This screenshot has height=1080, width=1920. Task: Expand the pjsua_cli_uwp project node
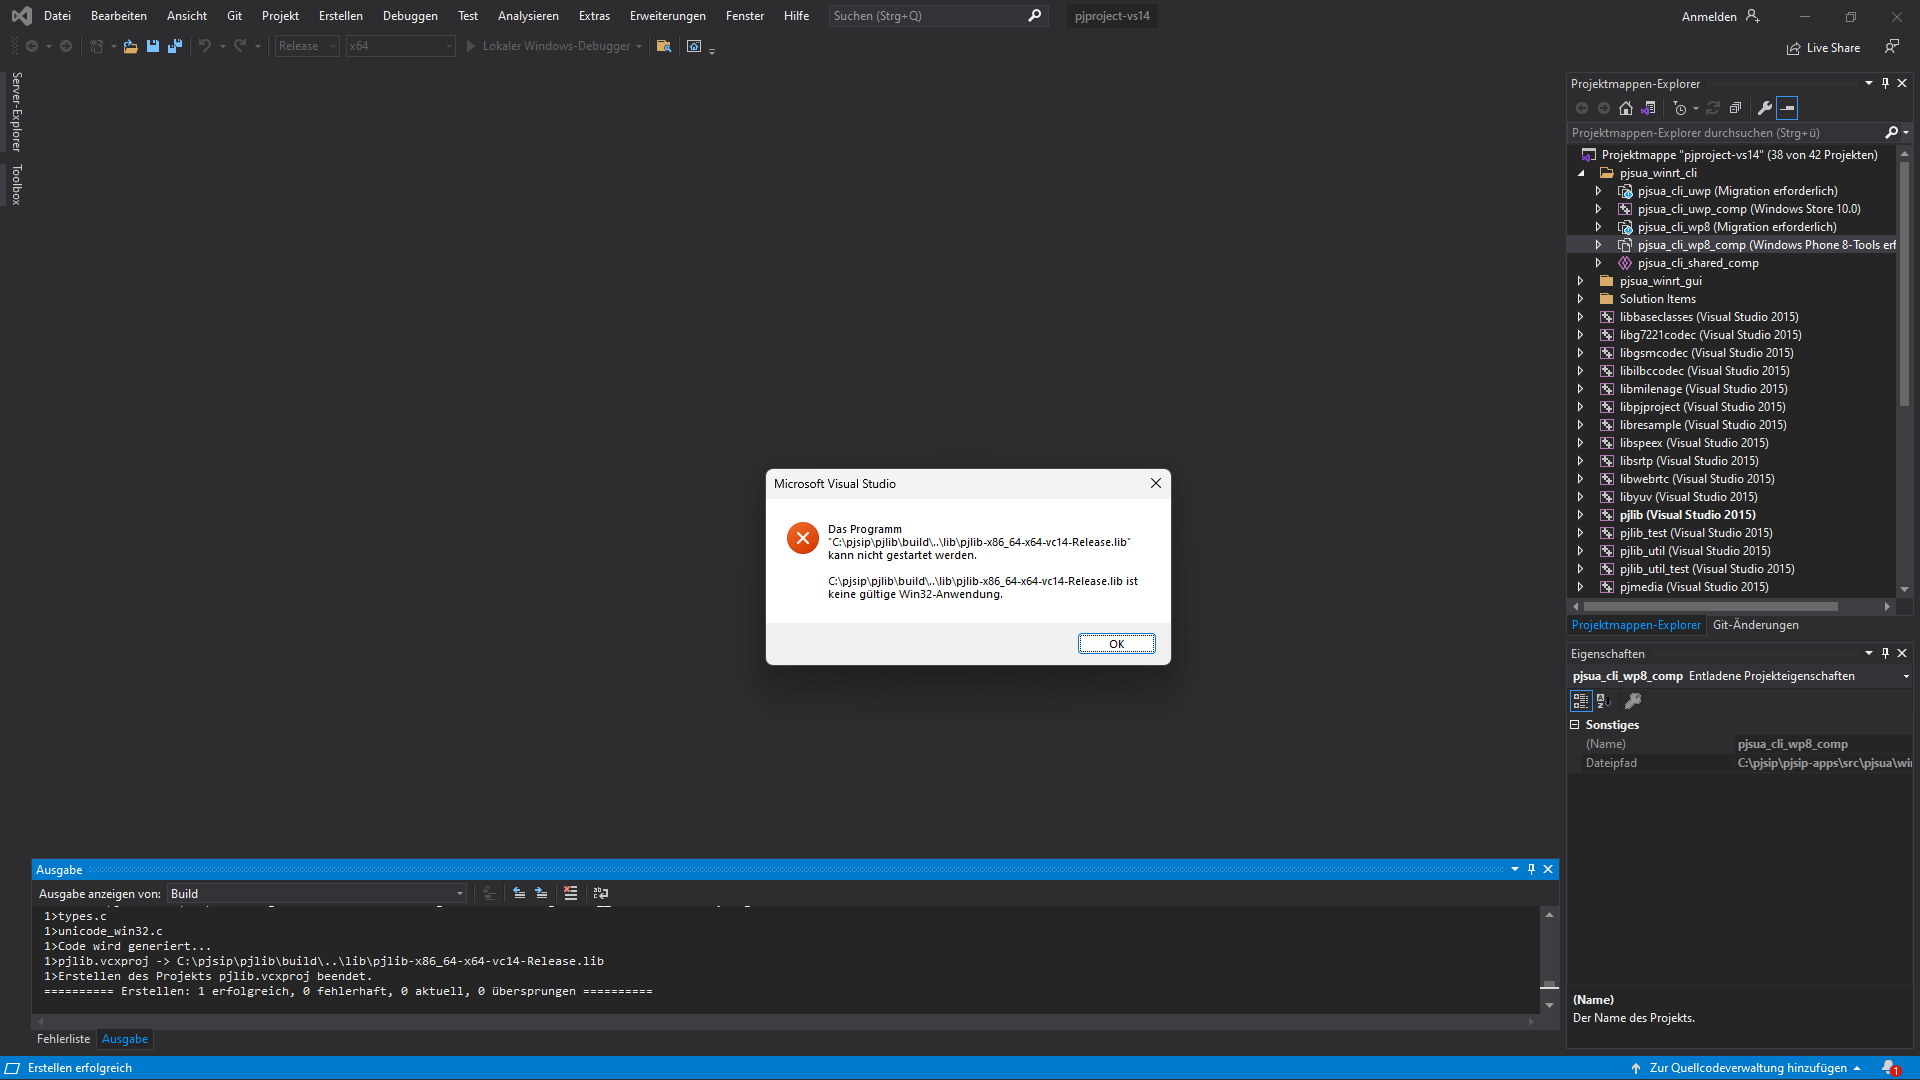[1598, 191]
